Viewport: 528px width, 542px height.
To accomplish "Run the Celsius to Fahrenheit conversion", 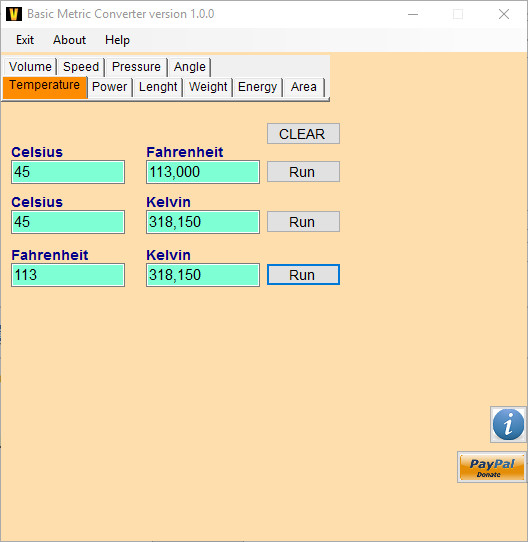I will pos(303,172).
